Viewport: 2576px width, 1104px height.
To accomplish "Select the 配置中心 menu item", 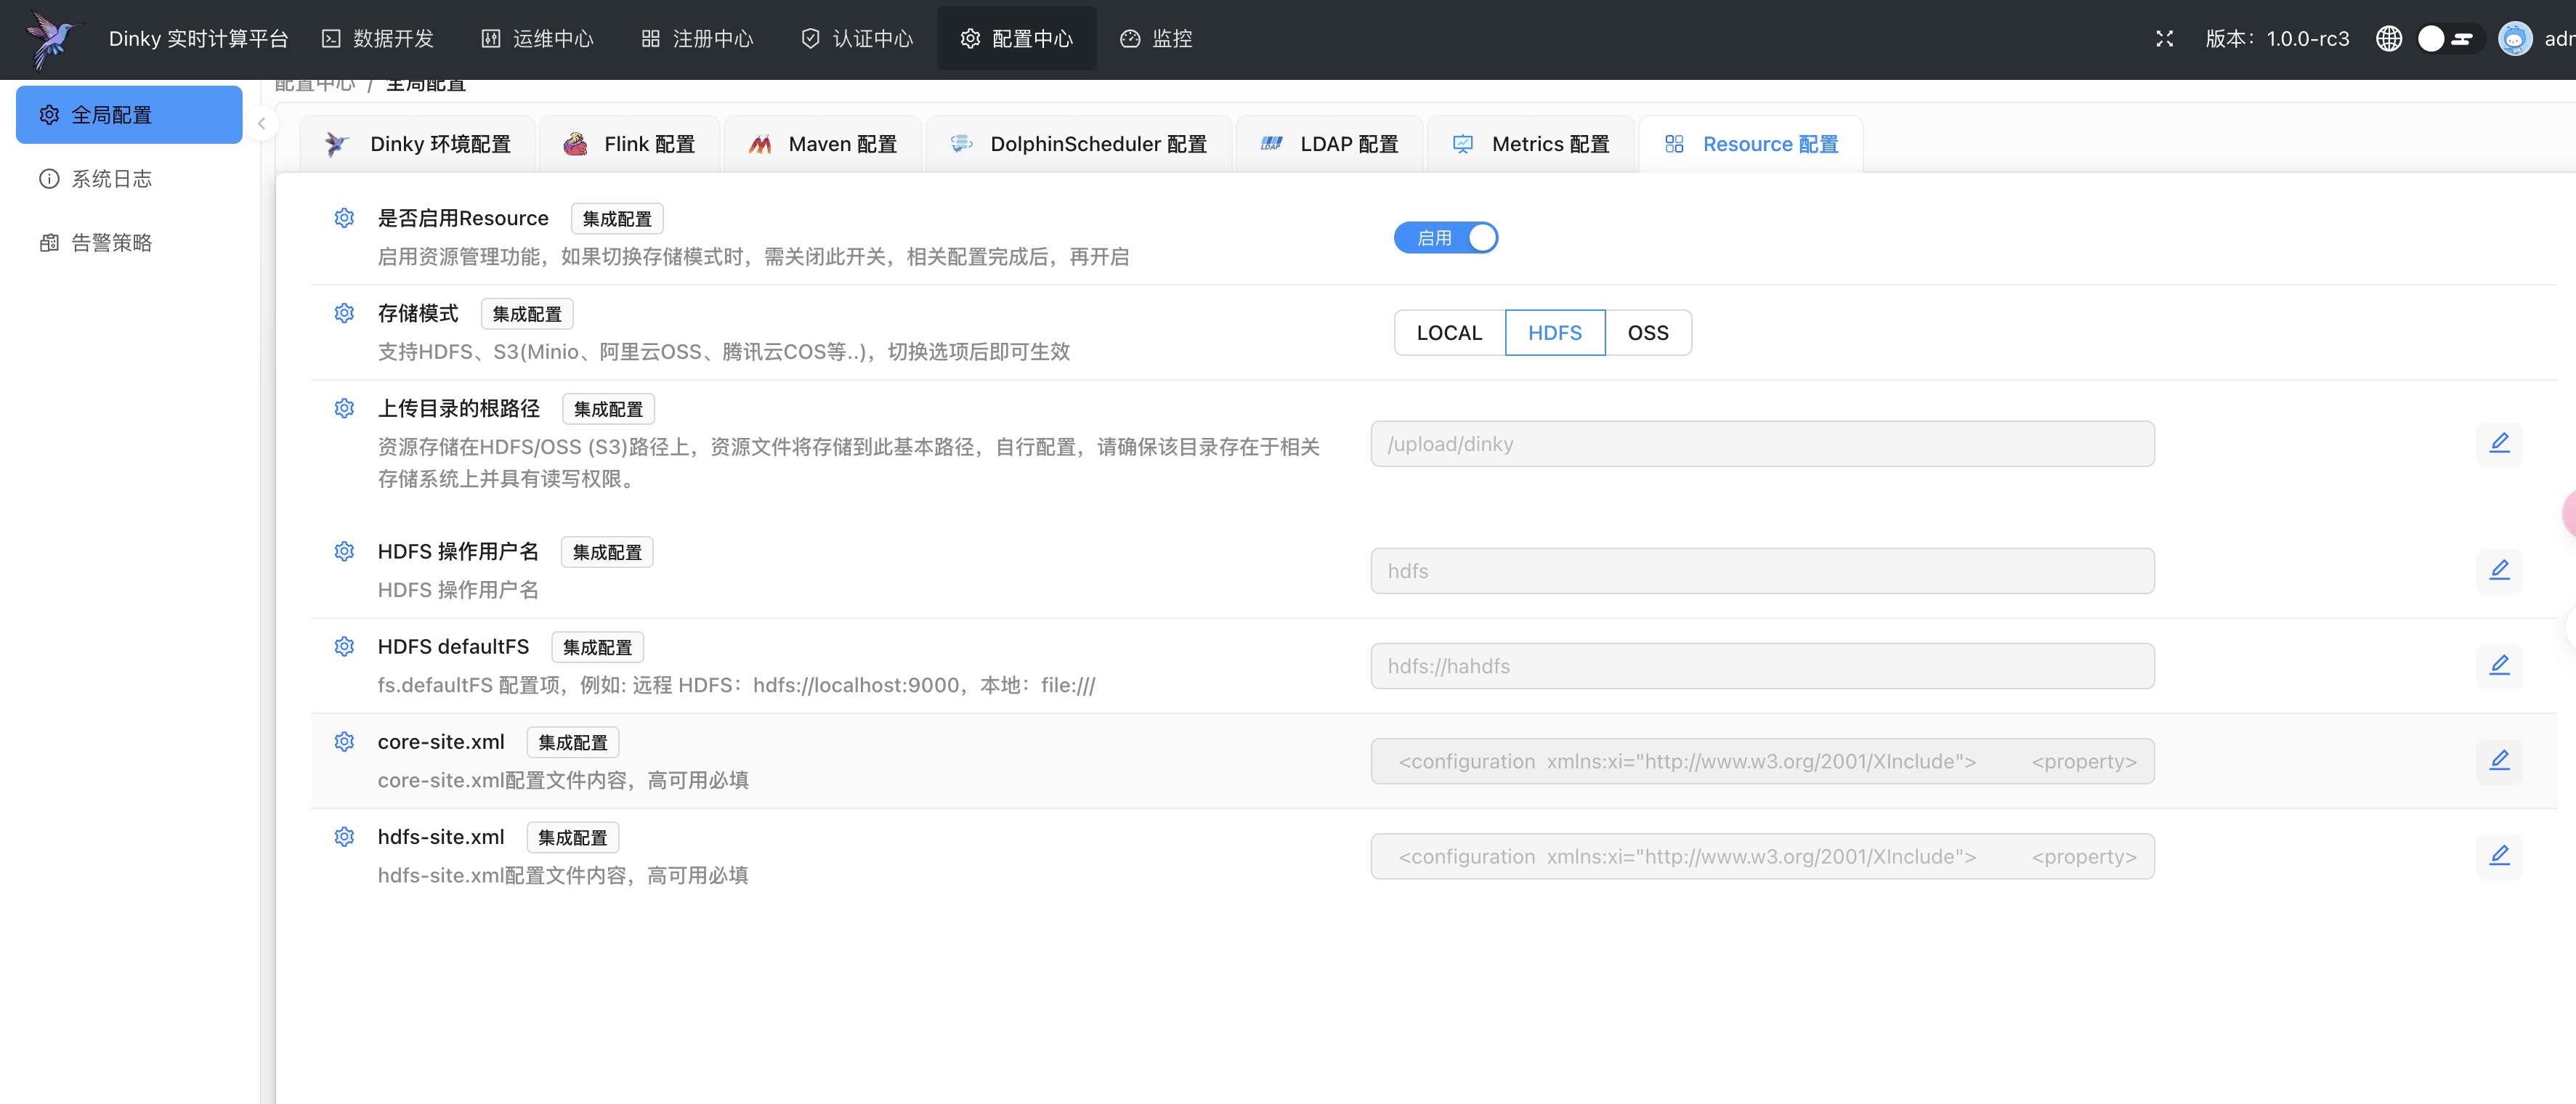I will 1016,39.
